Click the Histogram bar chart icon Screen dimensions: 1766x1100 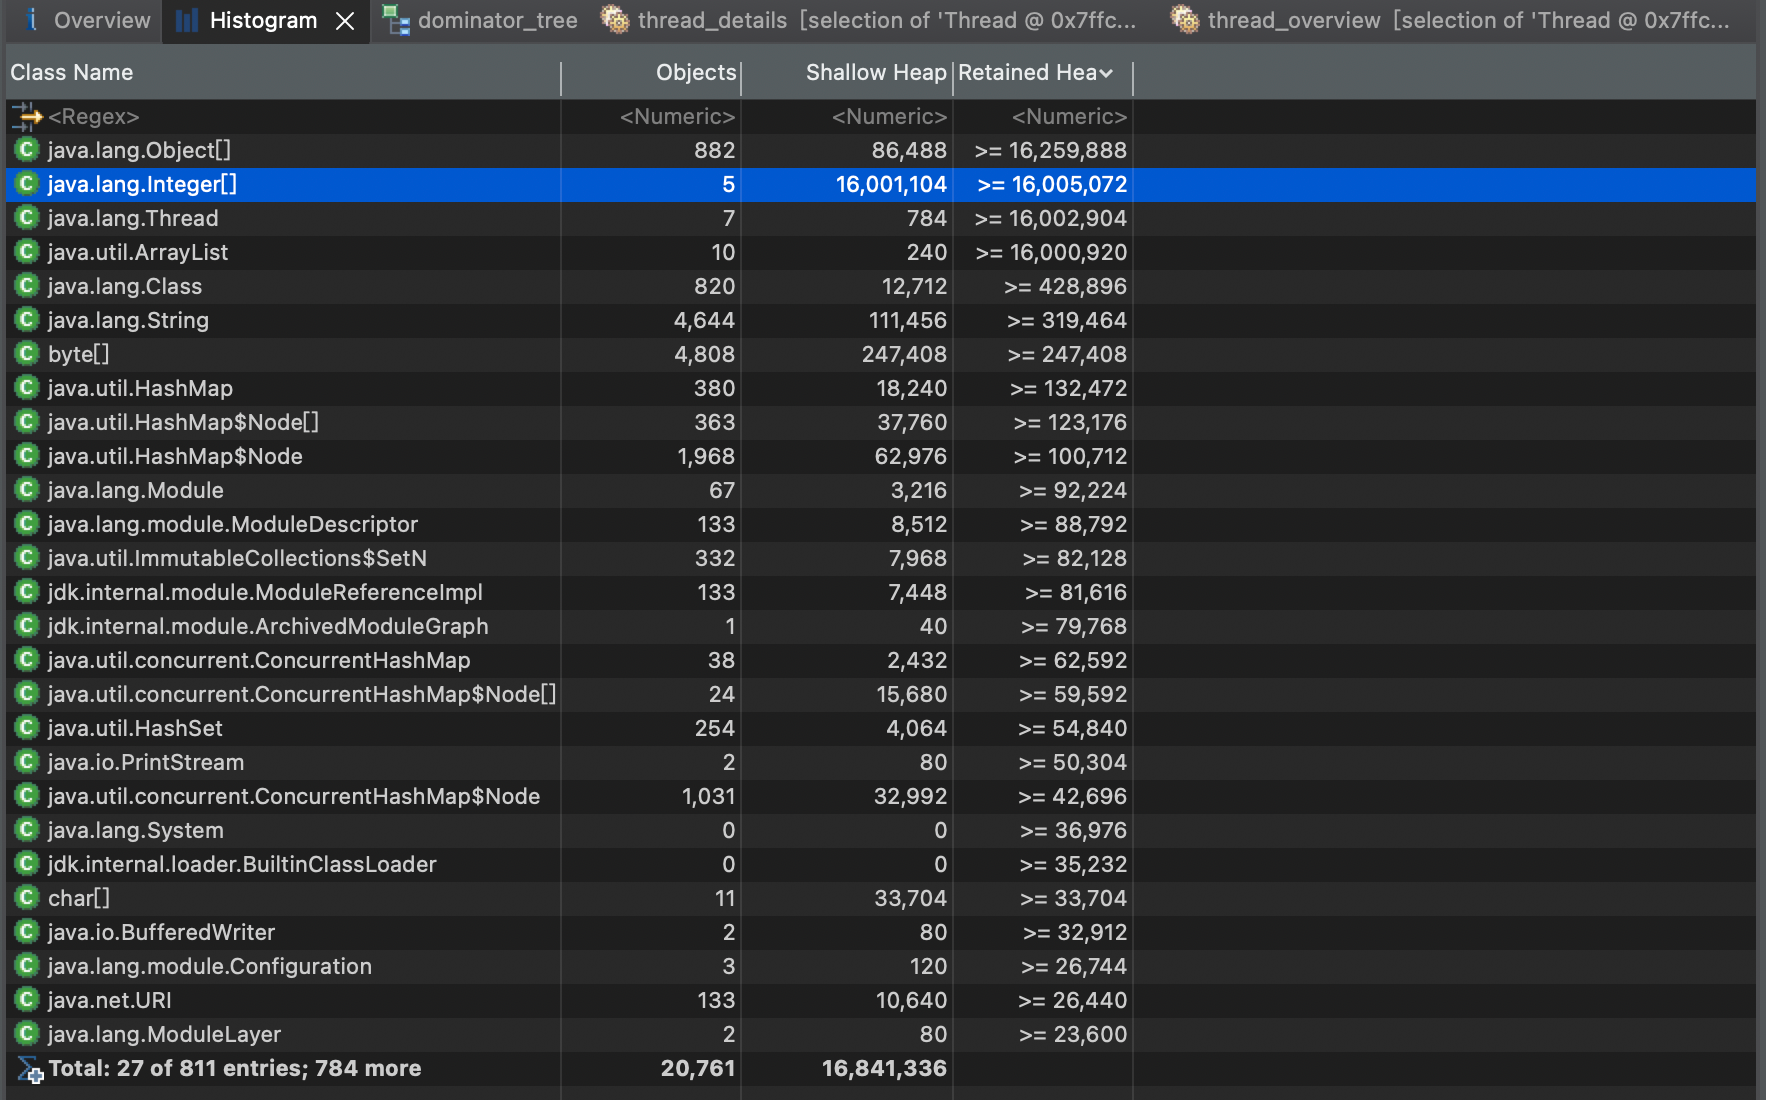[x=187, y=21]
